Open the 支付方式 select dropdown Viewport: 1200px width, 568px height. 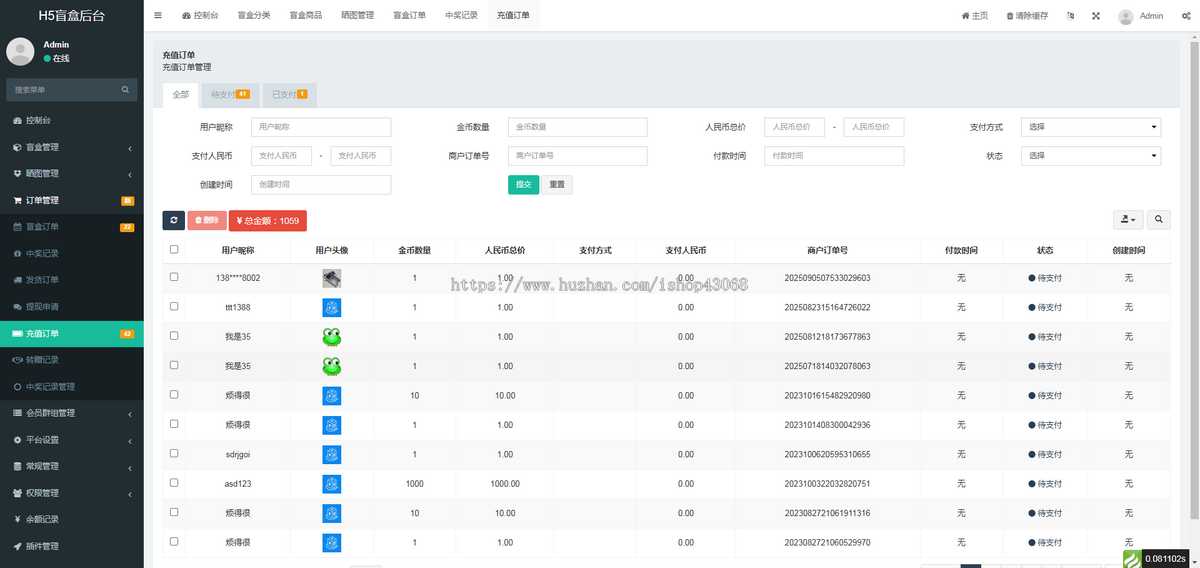coord(1091,127)
